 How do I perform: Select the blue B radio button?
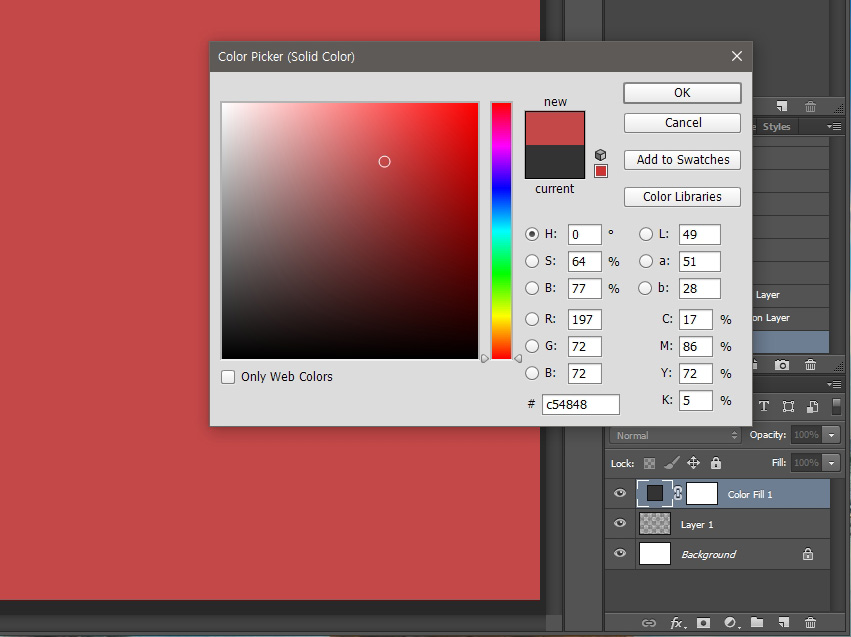tap(532, 373)
